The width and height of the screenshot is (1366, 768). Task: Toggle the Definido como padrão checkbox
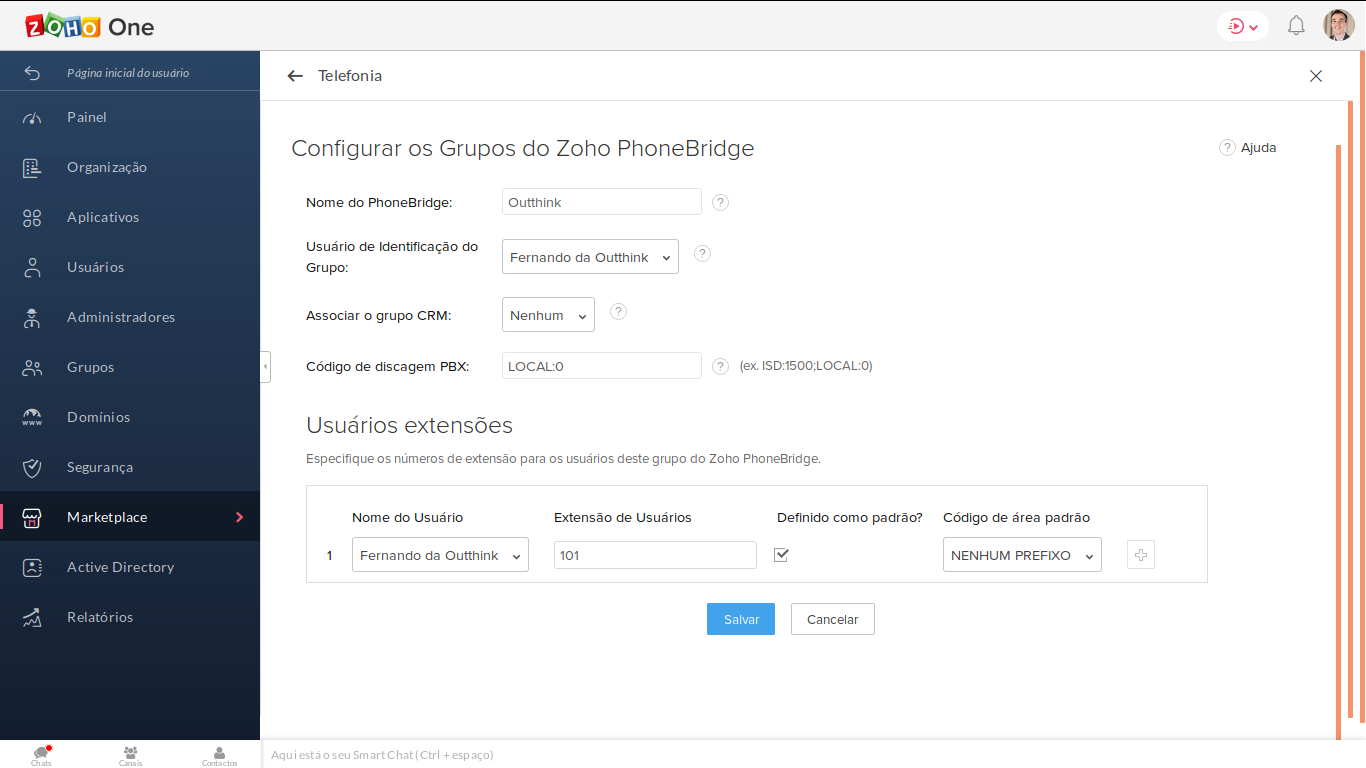(x=782, y=554)
